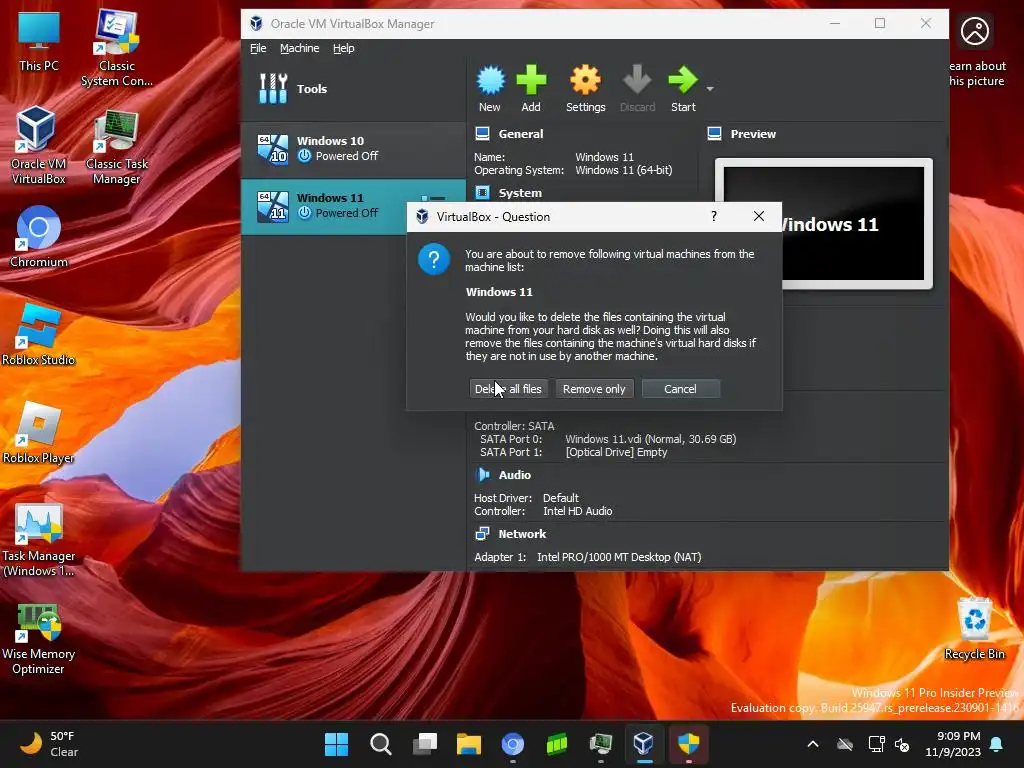Open the clock and date flyout

tap(953, 744)
